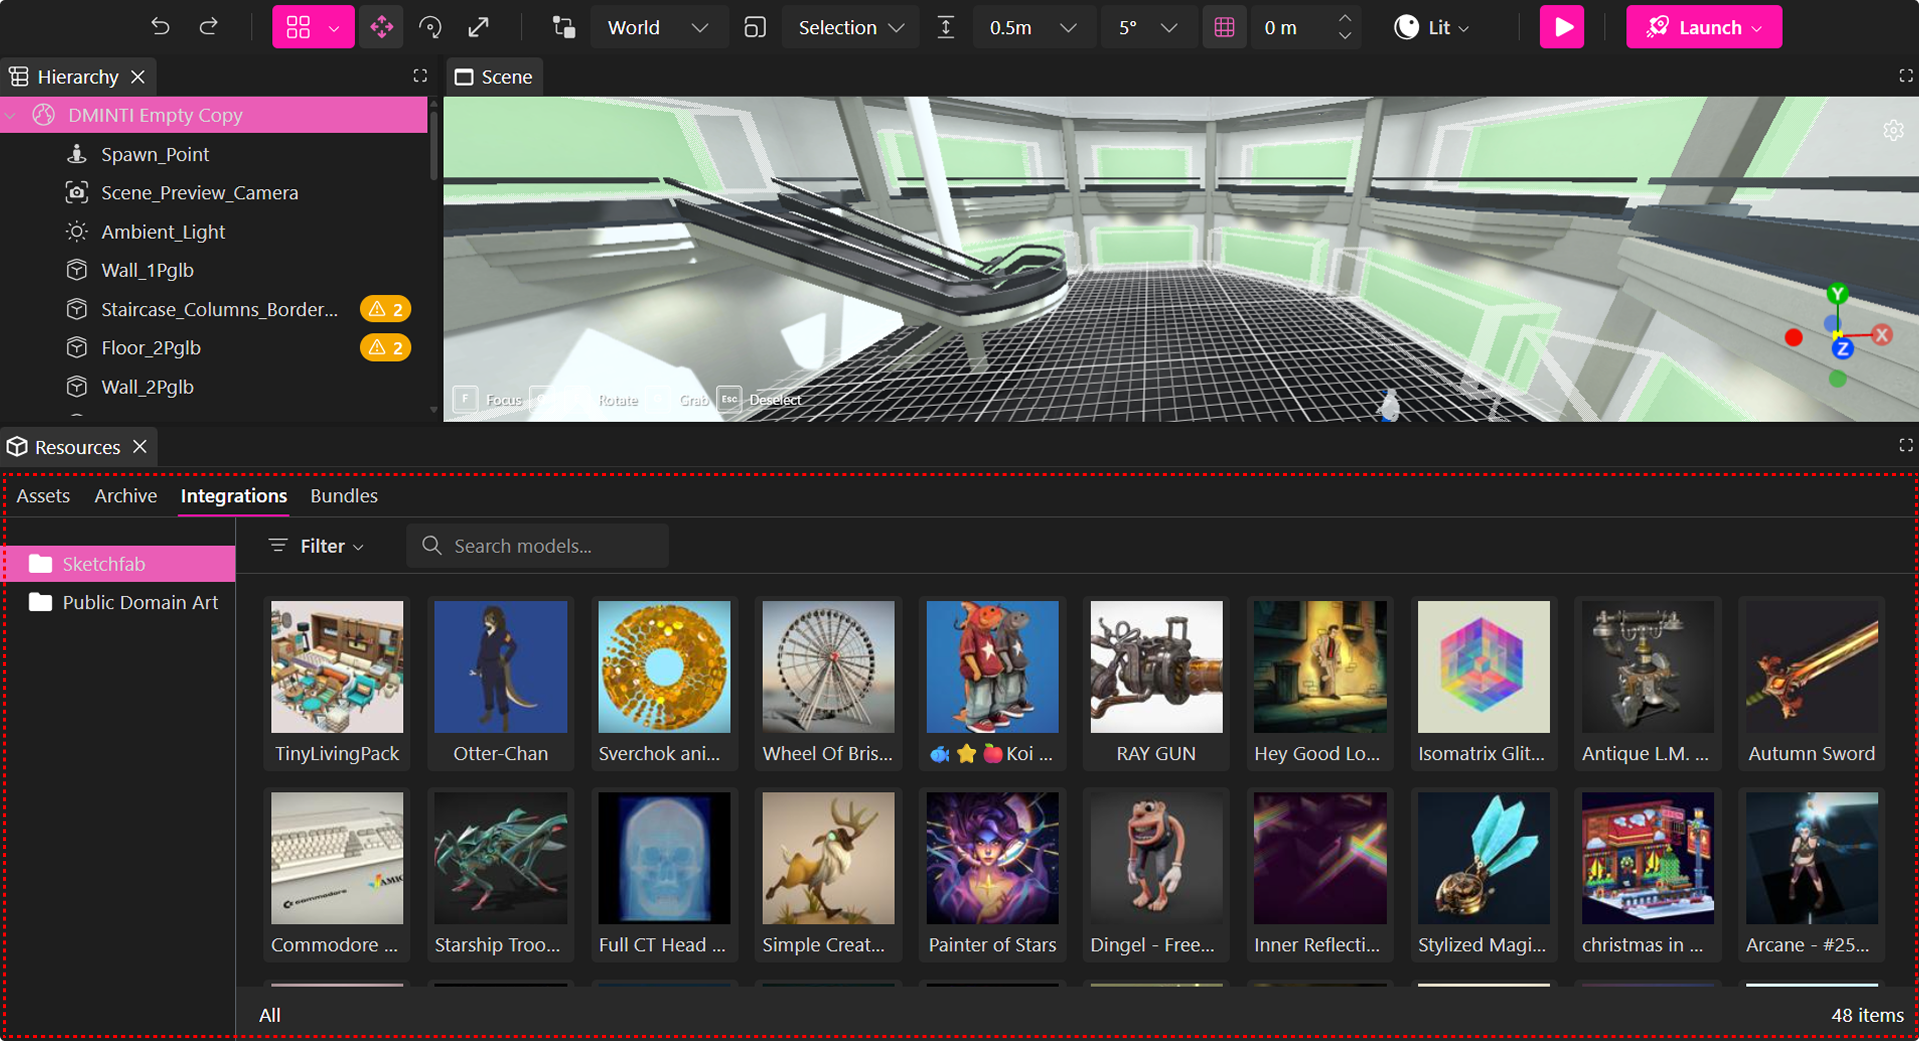Select the RAY GUN model thumbnail
Screen dimensions: 1919x1041
[1155, 667]
